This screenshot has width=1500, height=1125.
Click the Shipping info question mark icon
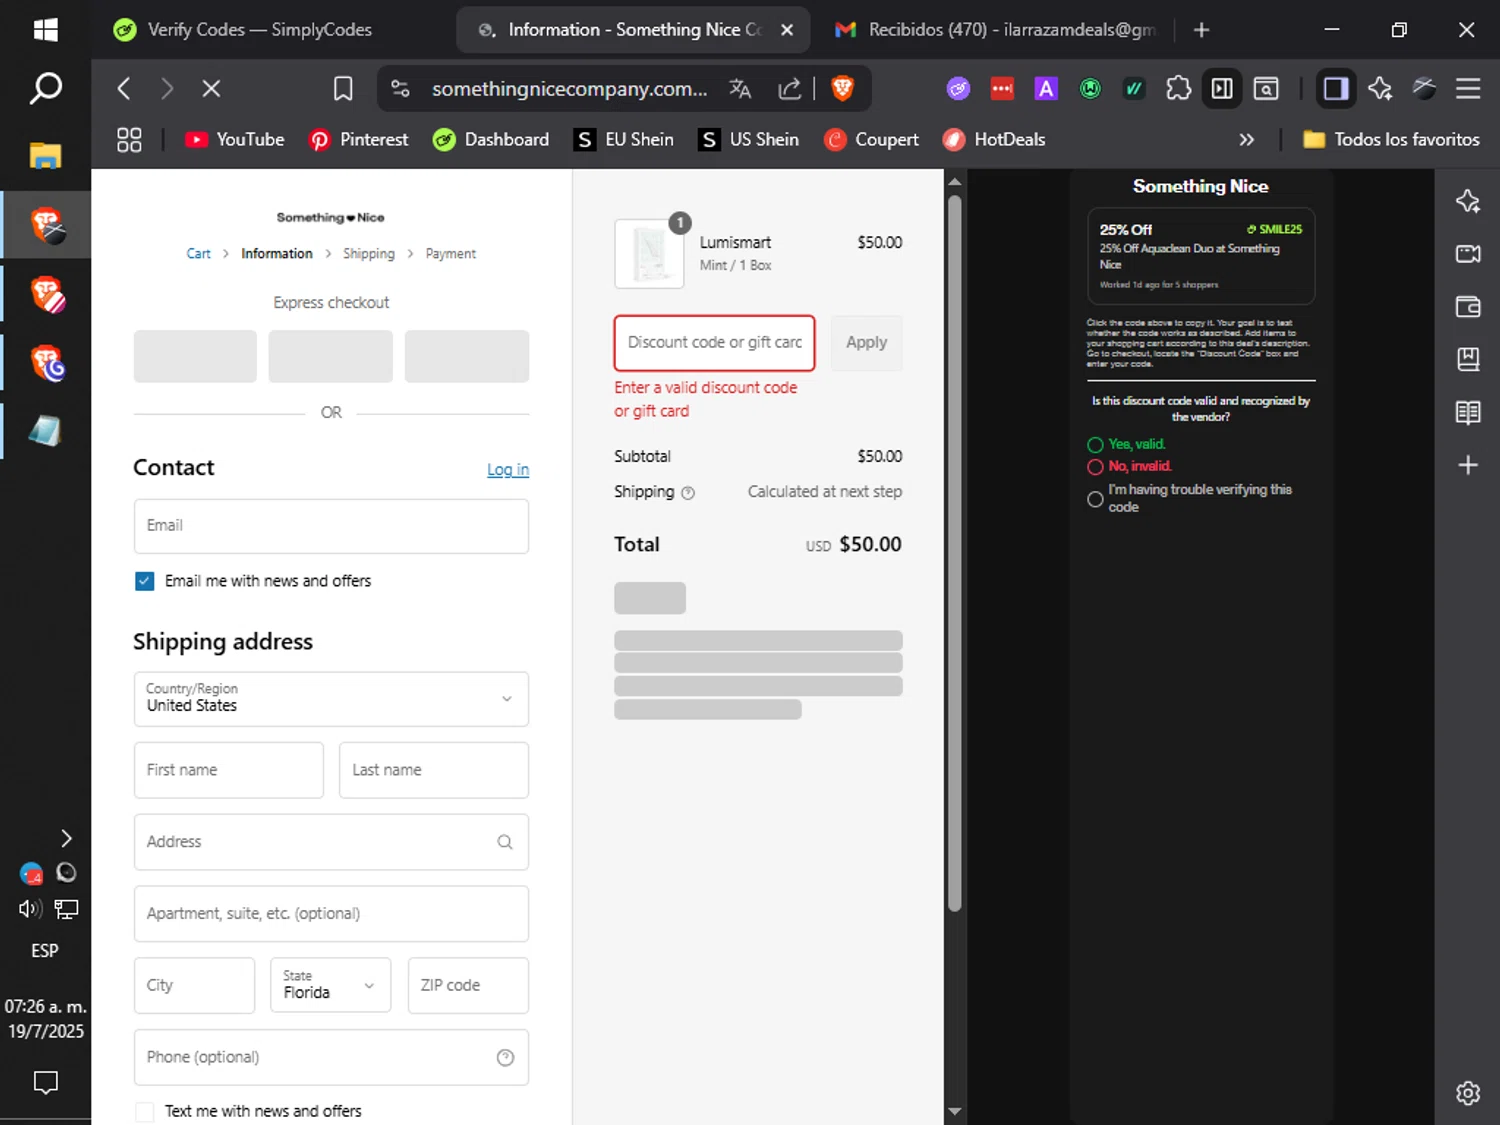(688, 493)
